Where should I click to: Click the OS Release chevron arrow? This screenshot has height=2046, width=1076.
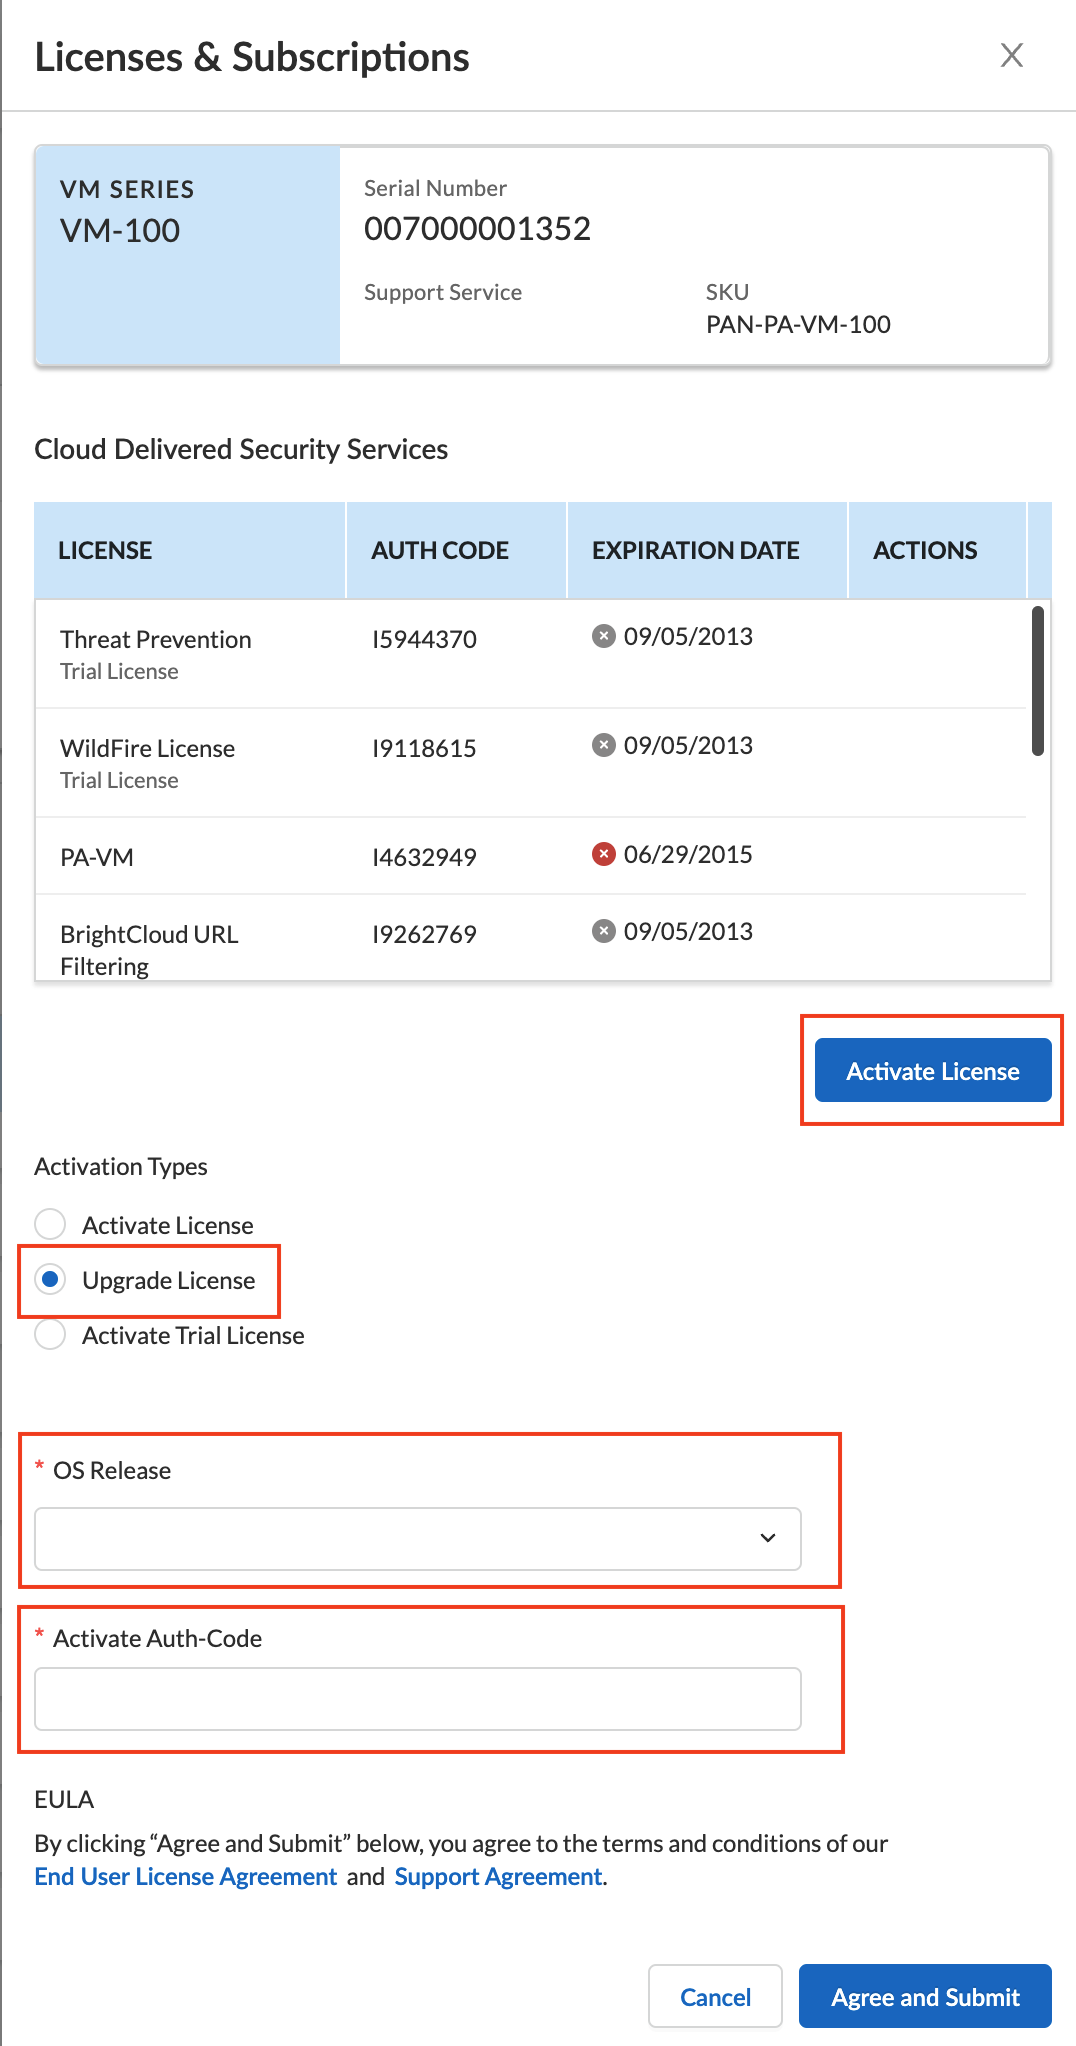(767, 1538)
